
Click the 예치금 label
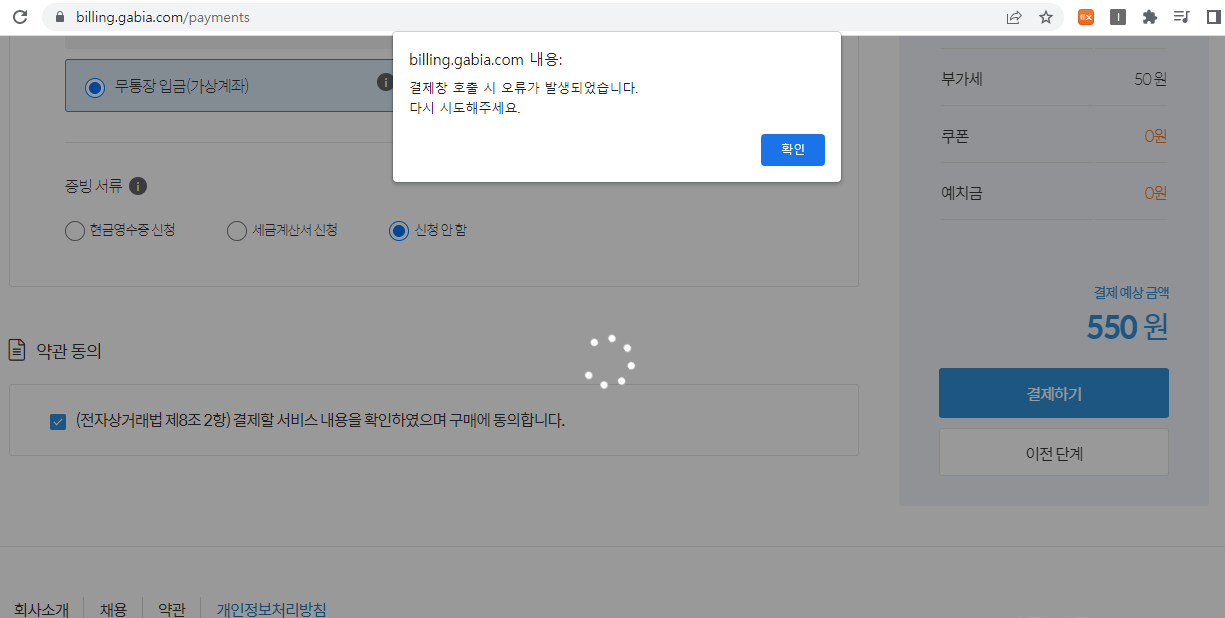[962, 193]
